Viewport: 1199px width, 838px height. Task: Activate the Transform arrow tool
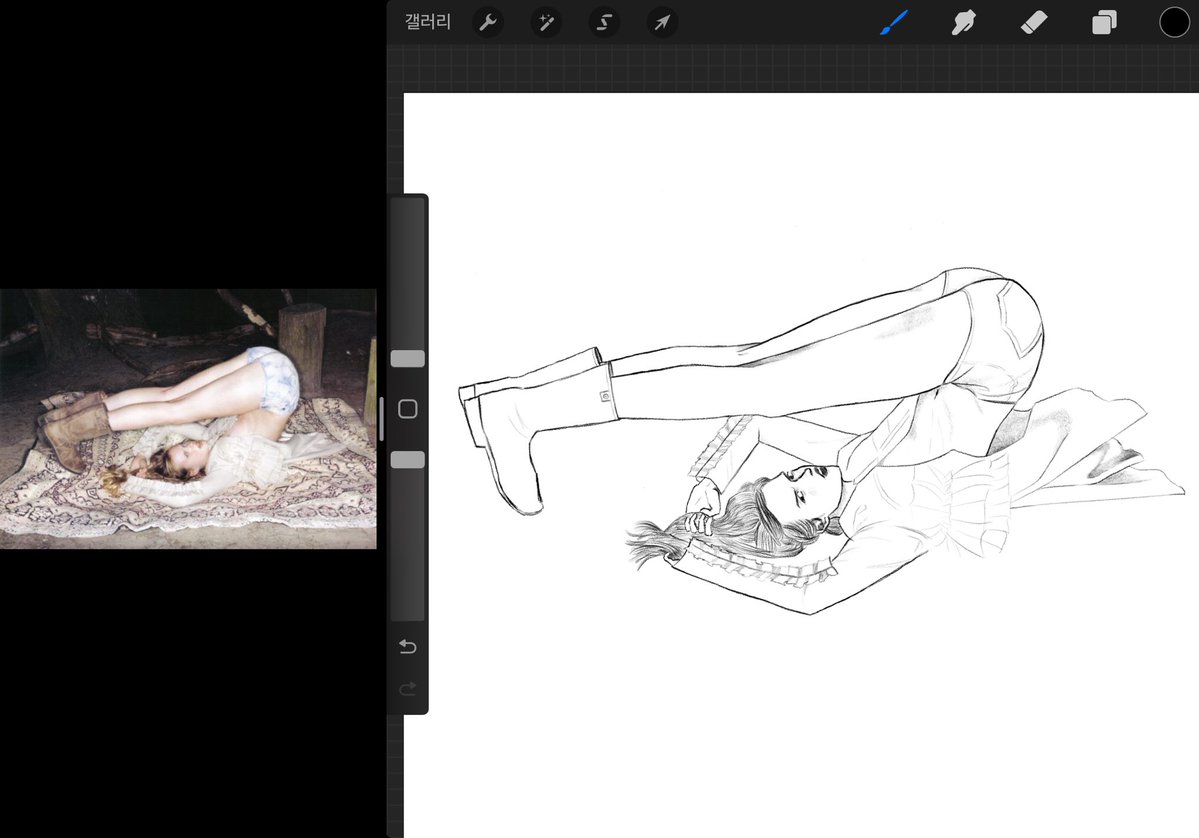[x=662, y=23]
